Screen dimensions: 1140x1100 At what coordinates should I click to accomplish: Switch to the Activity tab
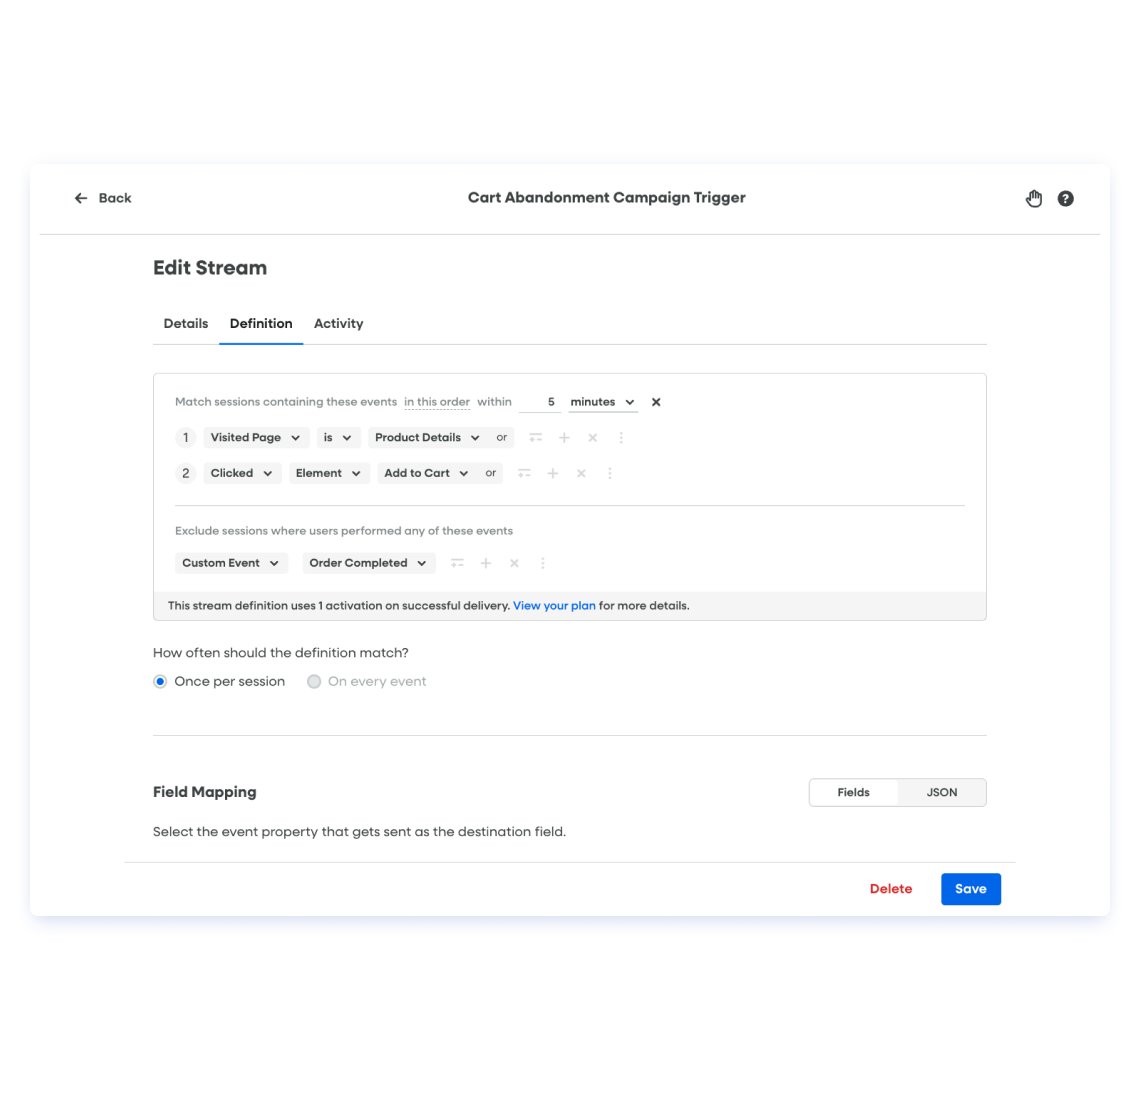point(338,323)
